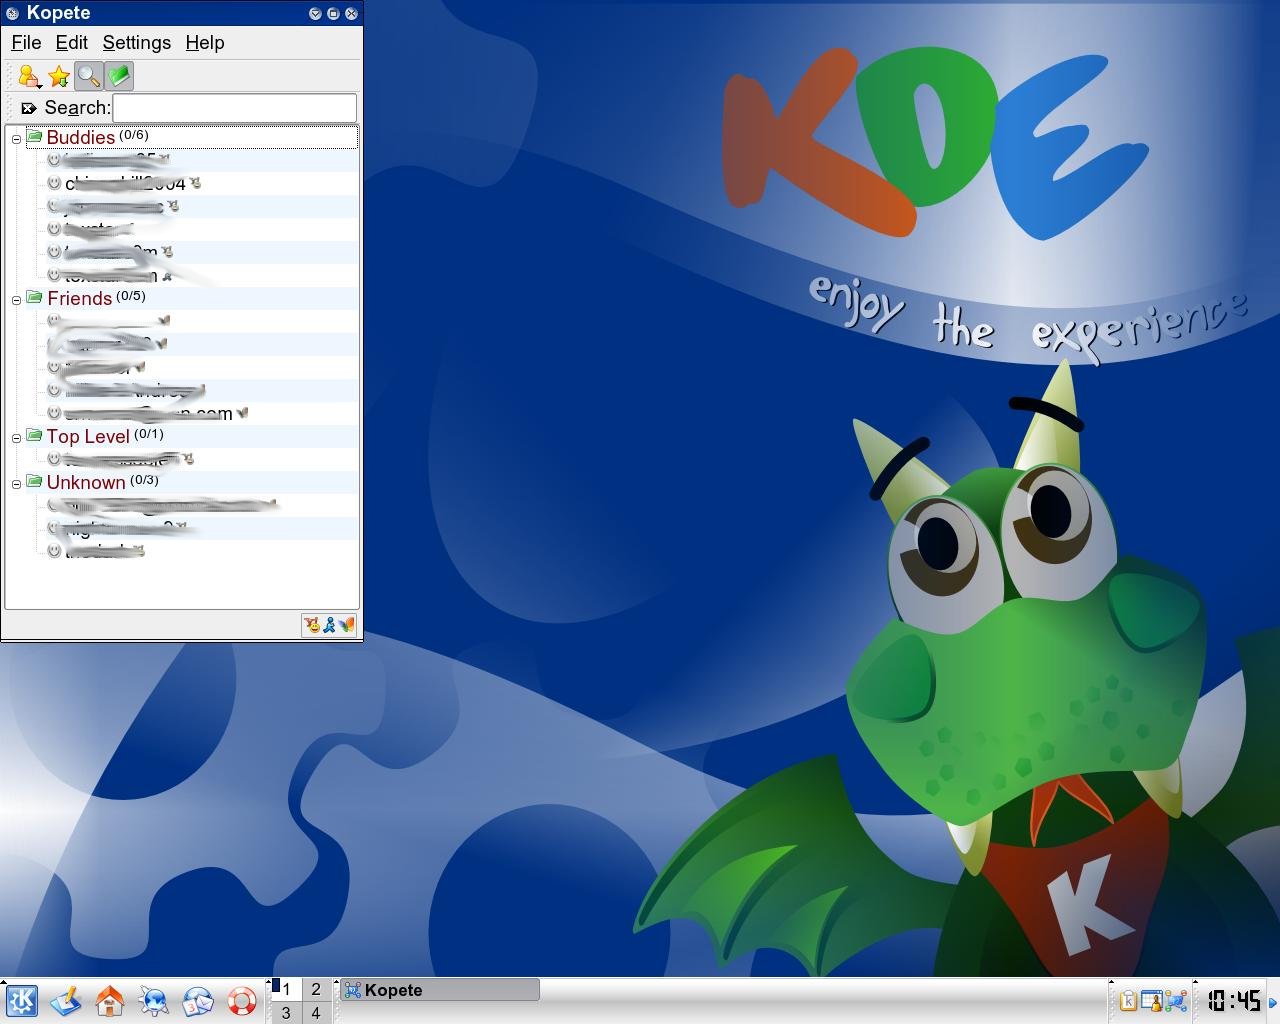
Task: Click the Top Level folder icon
Action: [34, 435]
